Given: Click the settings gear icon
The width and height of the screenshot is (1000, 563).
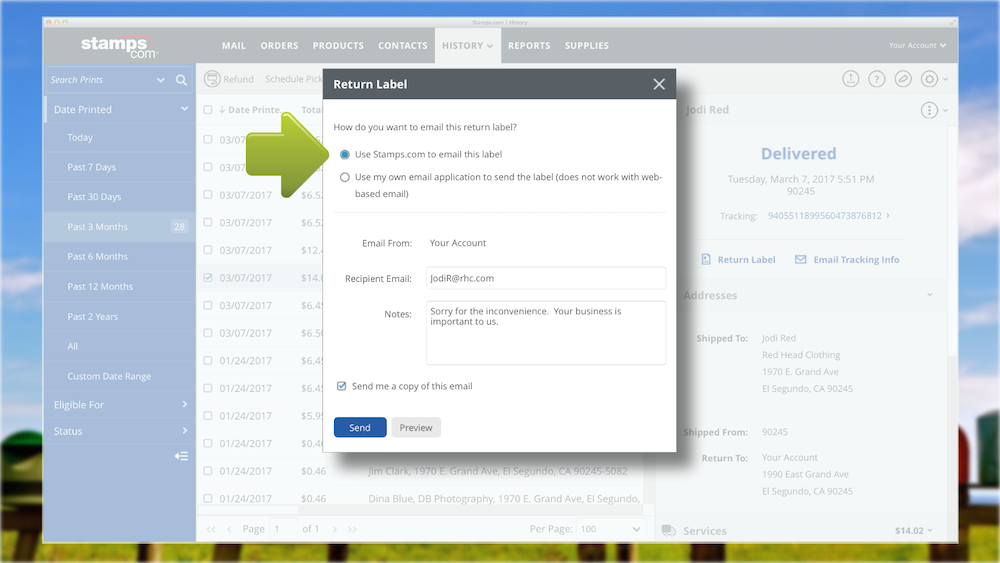Looking at the screenshot, I should click(929, 79).
